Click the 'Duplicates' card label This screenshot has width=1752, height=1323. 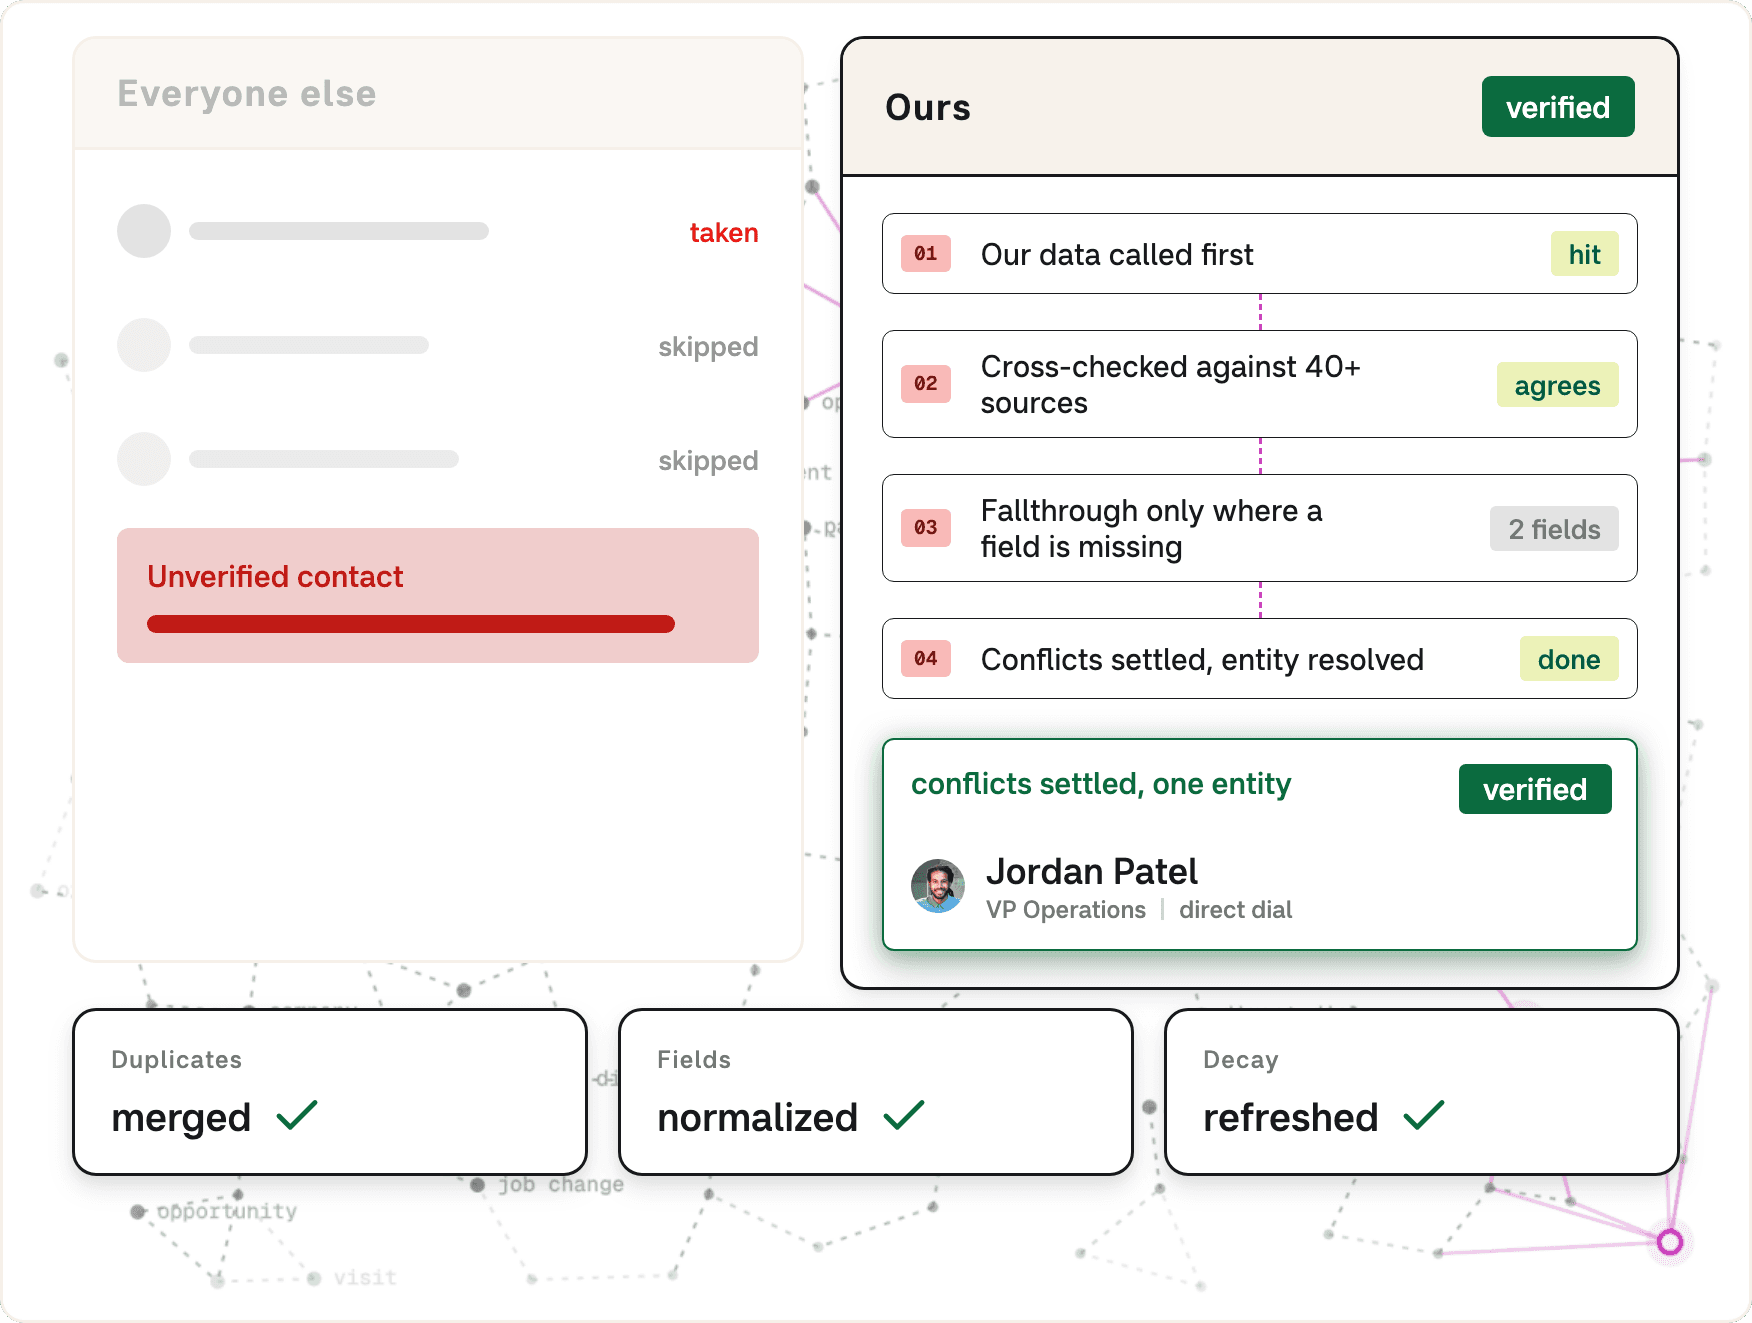pos(177,1060)
